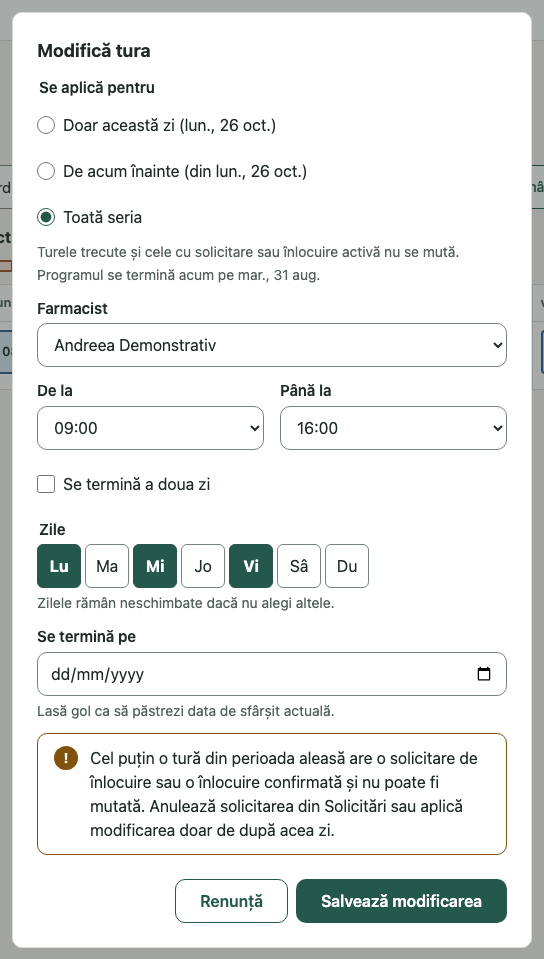Toggle the Lu day button
544x959 pixels.
(59, 566)
